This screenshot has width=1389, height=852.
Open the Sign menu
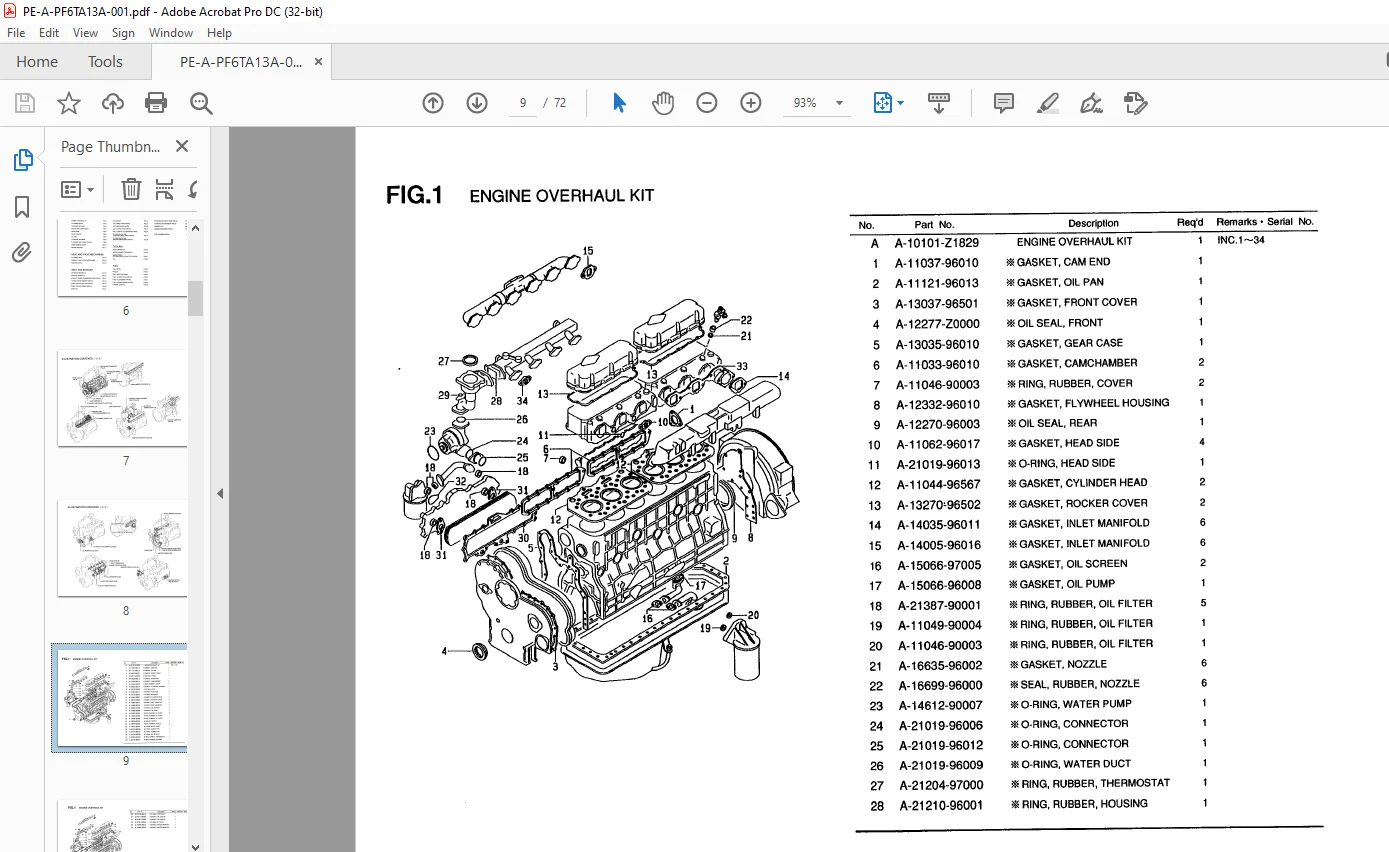click(123, 33)
